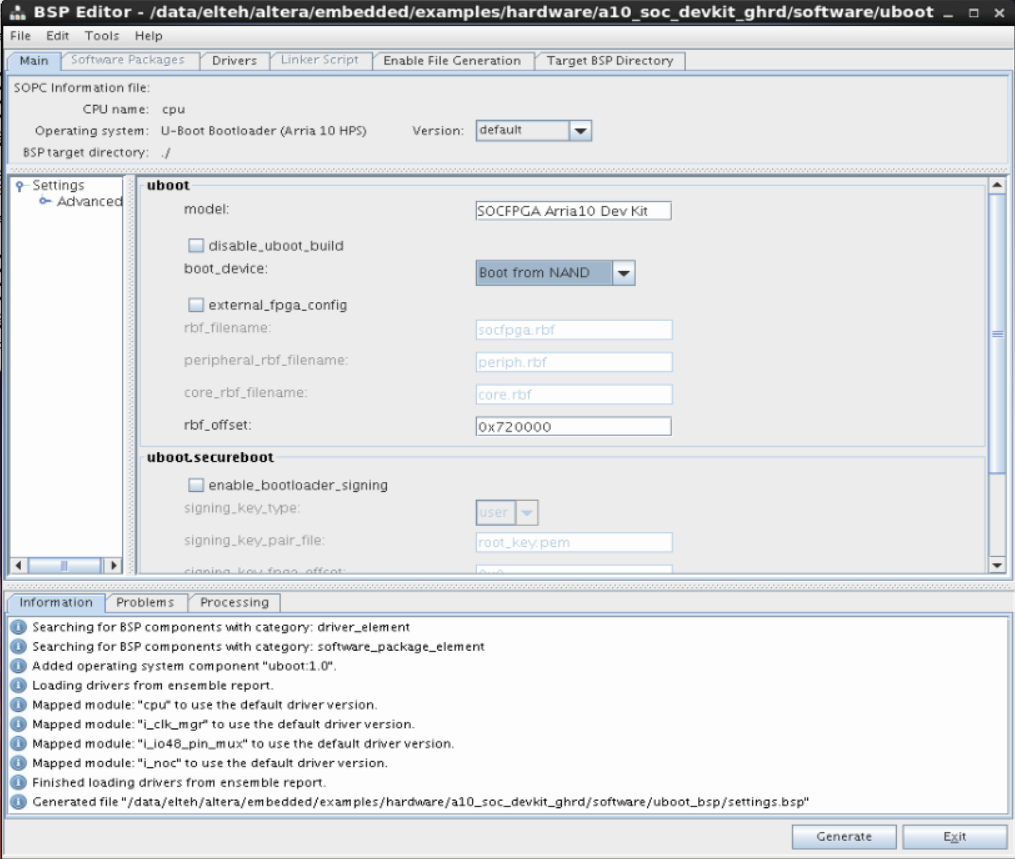Image resolution: width=1015 pixels, height=859 pixels.
Task: Switch to the Drivers tab
Action: point(234,61)
